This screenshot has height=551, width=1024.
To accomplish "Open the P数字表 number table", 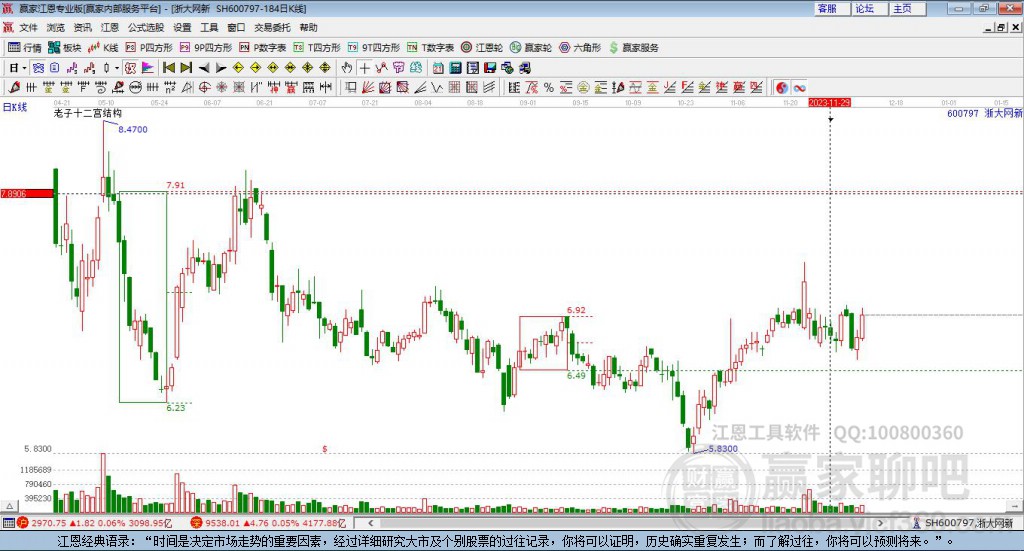I will pyautogui.click(x=262, y=48).
